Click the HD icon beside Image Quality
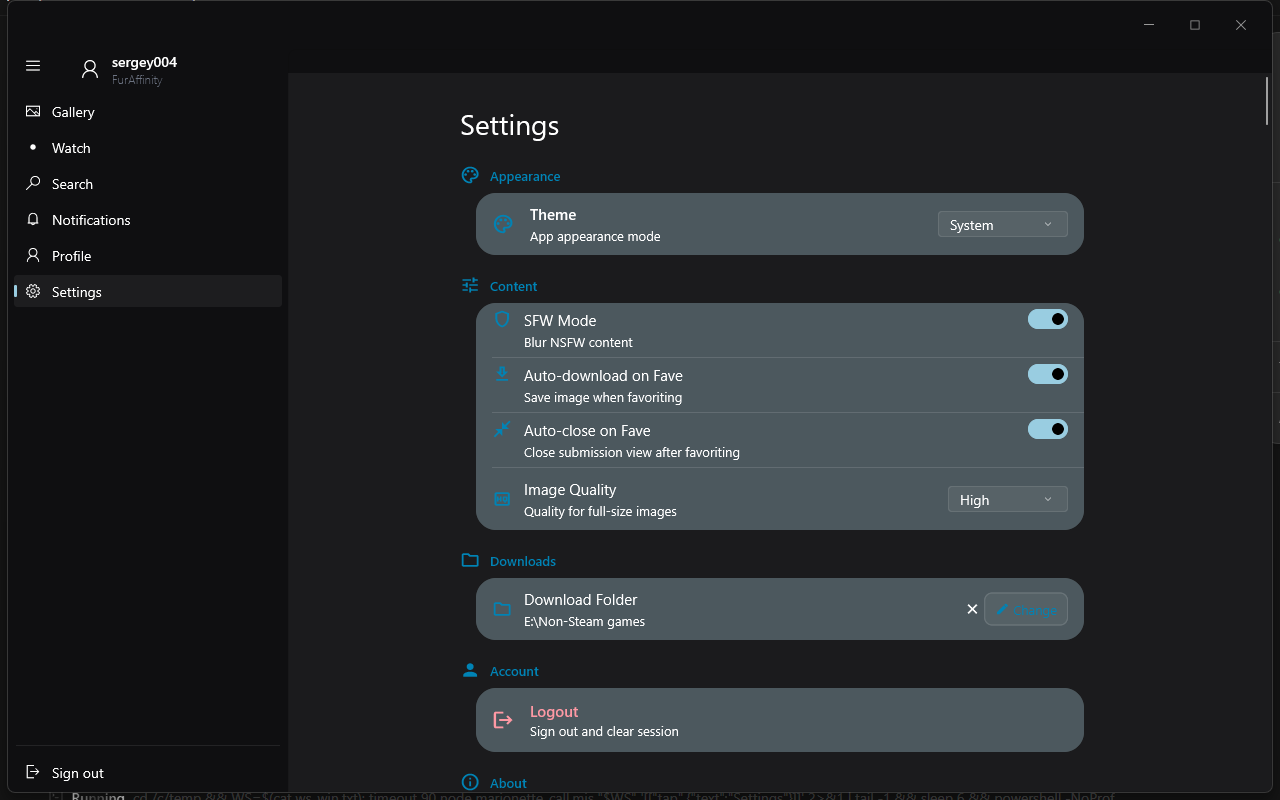The image size is (1280, 800). point(502,498)
